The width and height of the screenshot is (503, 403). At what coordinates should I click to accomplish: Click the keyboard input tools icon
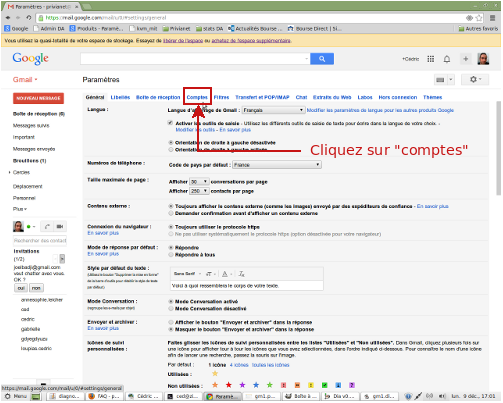point(440,80)
